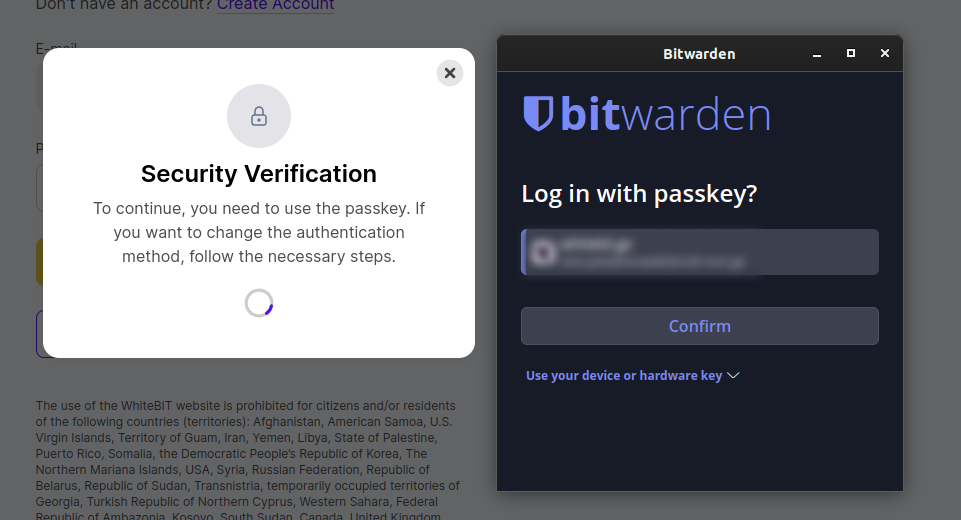Click the loading spinner in the Security Verification dialog
This screenshot has width=961, height=520.
coord(259,303)
